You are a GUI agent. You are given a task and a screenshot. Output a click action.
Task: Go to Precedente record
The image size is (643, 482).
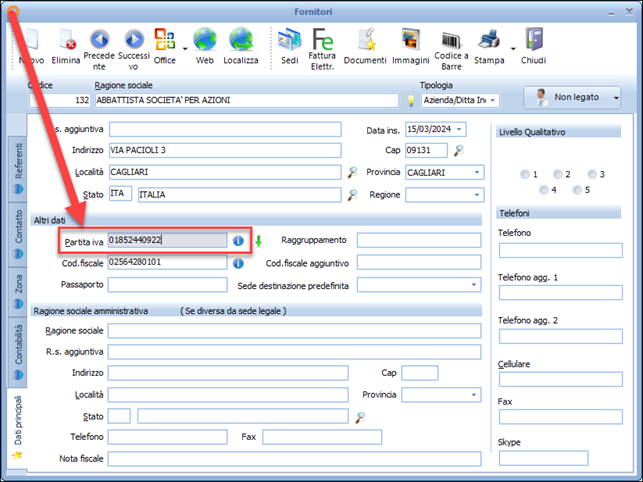(x=99, y=49)
